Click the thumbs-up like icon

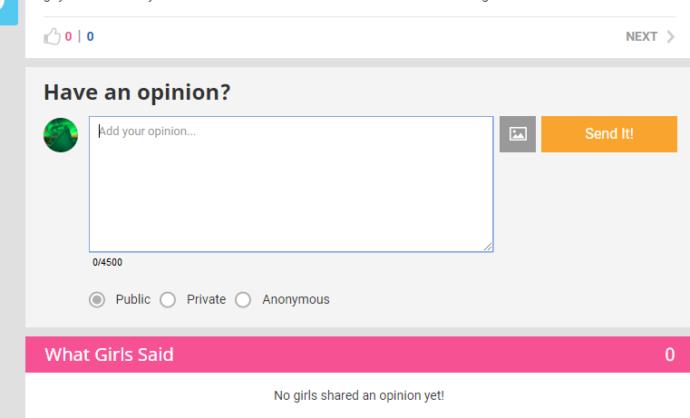[x=52, y=37]
